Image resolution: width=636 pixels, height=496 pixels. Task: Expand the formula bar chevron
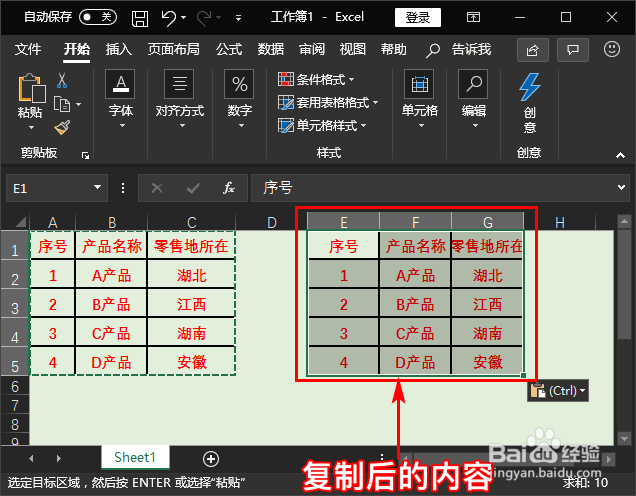tap(621, 187)
